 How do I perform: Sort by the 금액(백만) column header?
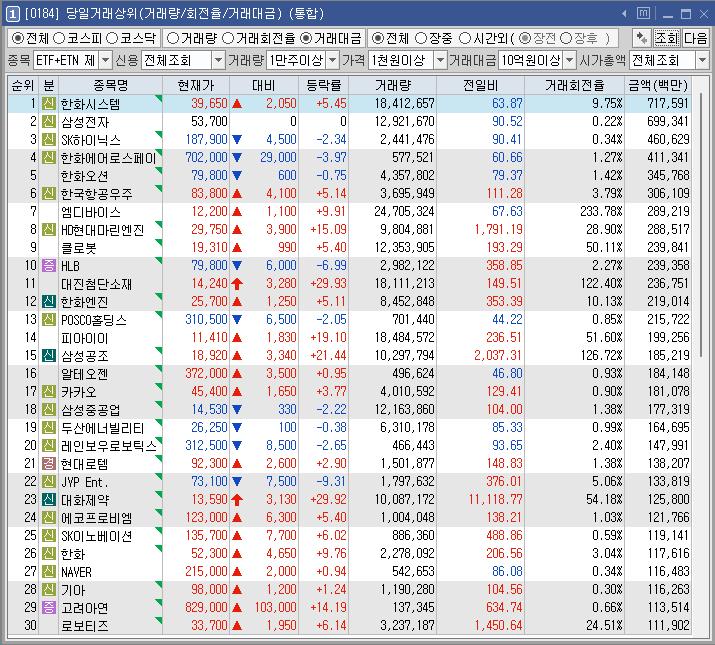click(658, 85)
